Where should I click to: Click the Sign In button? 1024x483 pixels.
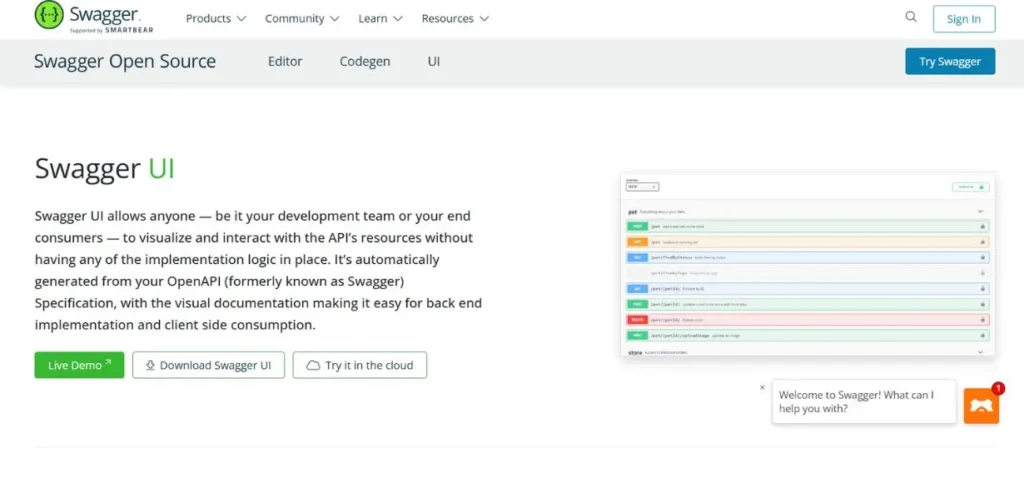pyautogui.click(x=964, y=19)
